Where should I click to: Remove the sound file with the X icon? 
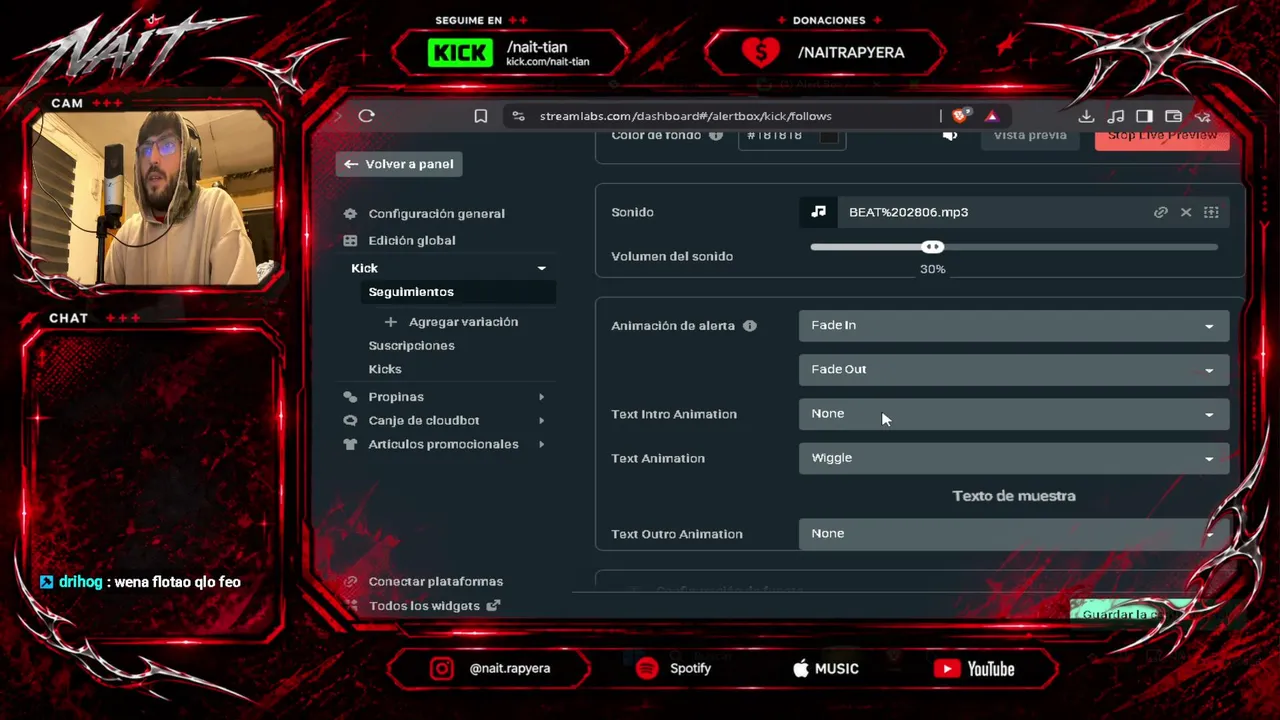[1186, 212]
